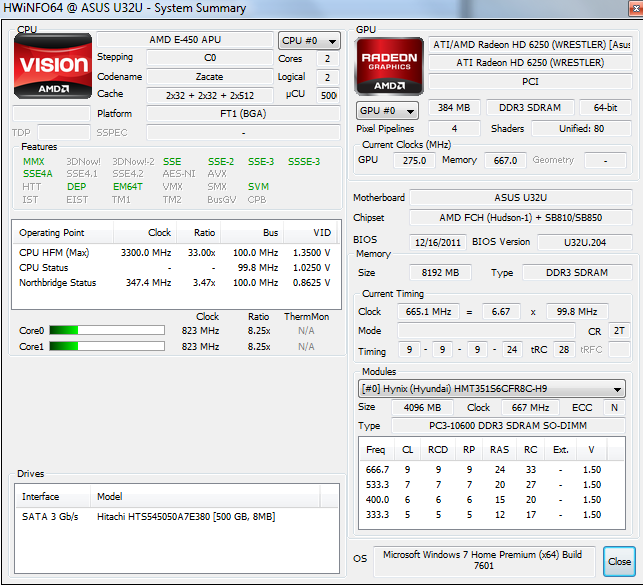Image resolution: width=643 pixels, height=585 pixels.
Task: Click the Operating Point column header
Action: [x=63, y=233]
